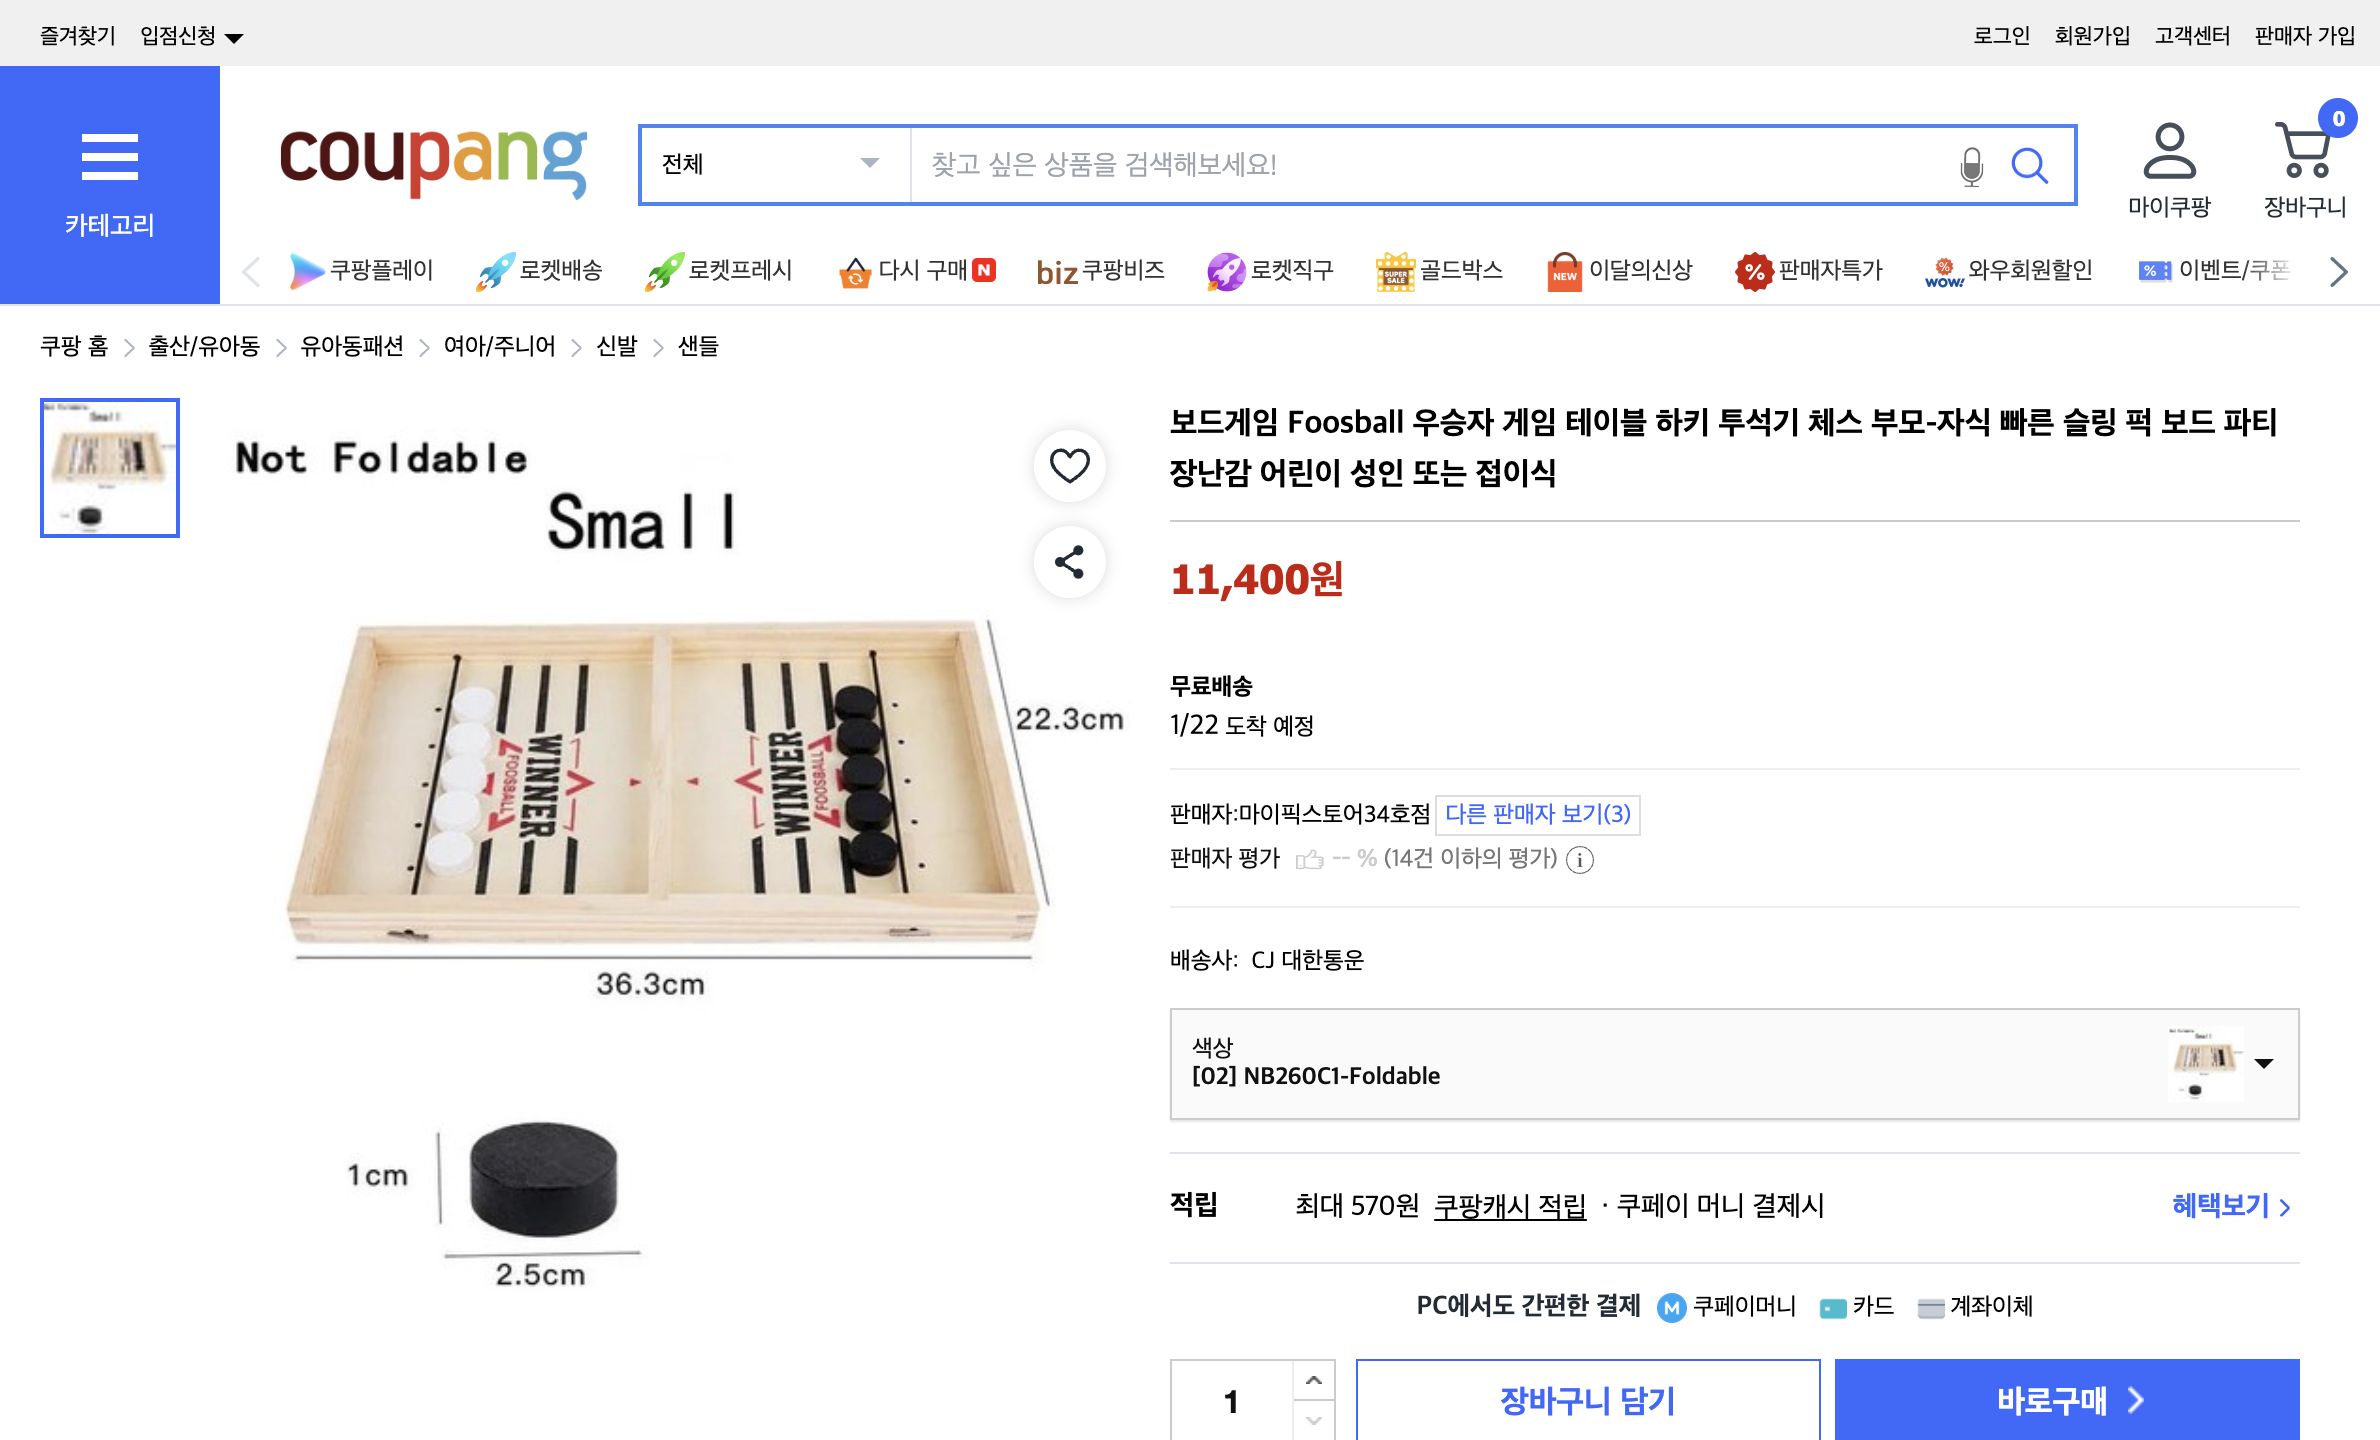Click the voice search microphone icon
The height and width of the screenshot is (1440, 2380).
click(x=1971, y=165)
